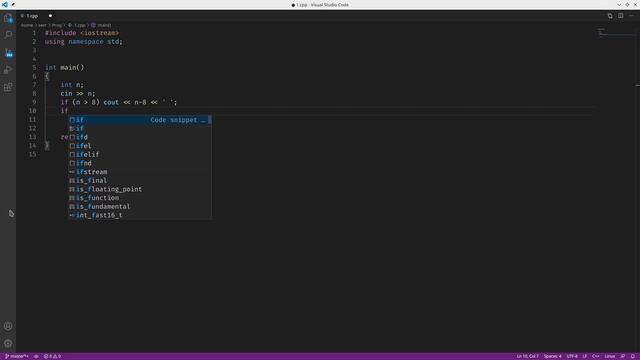Click unsaved dot on 1.cpp tab
Screen dimensions: 640x360
click(50, 16)
